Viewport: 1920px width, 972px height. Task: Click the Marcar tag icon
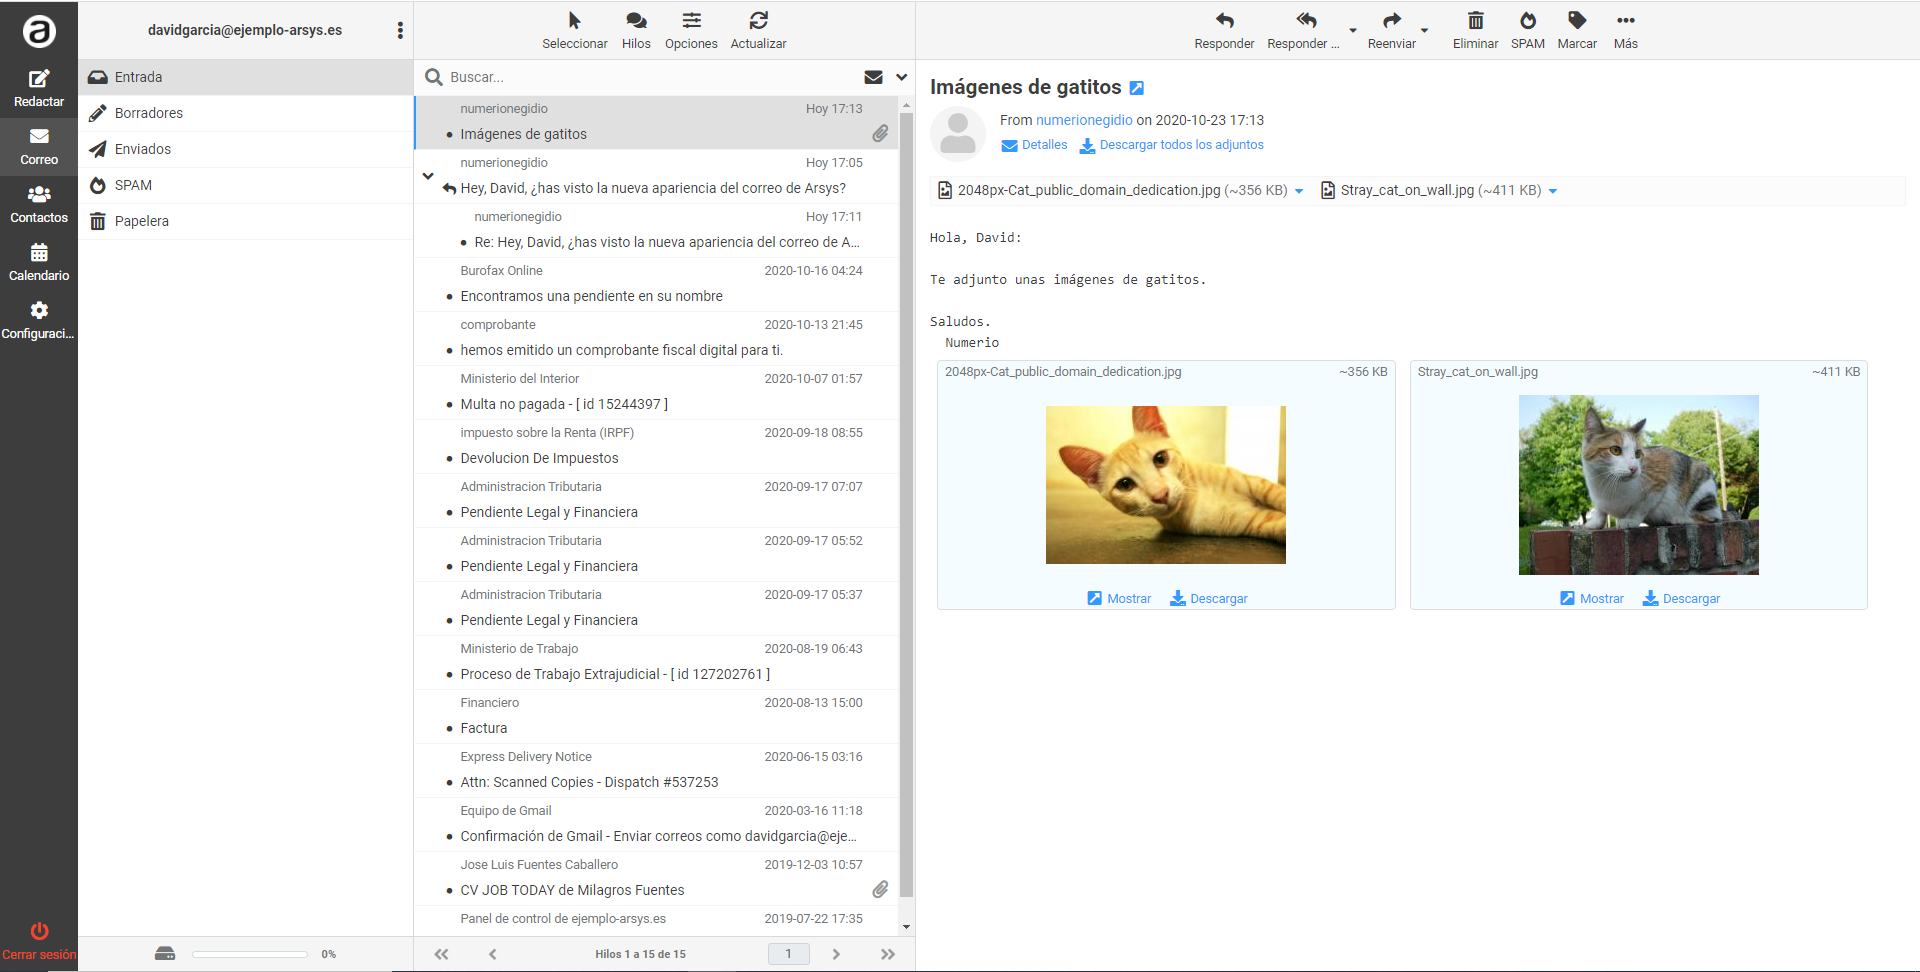tap(1577, 21)
